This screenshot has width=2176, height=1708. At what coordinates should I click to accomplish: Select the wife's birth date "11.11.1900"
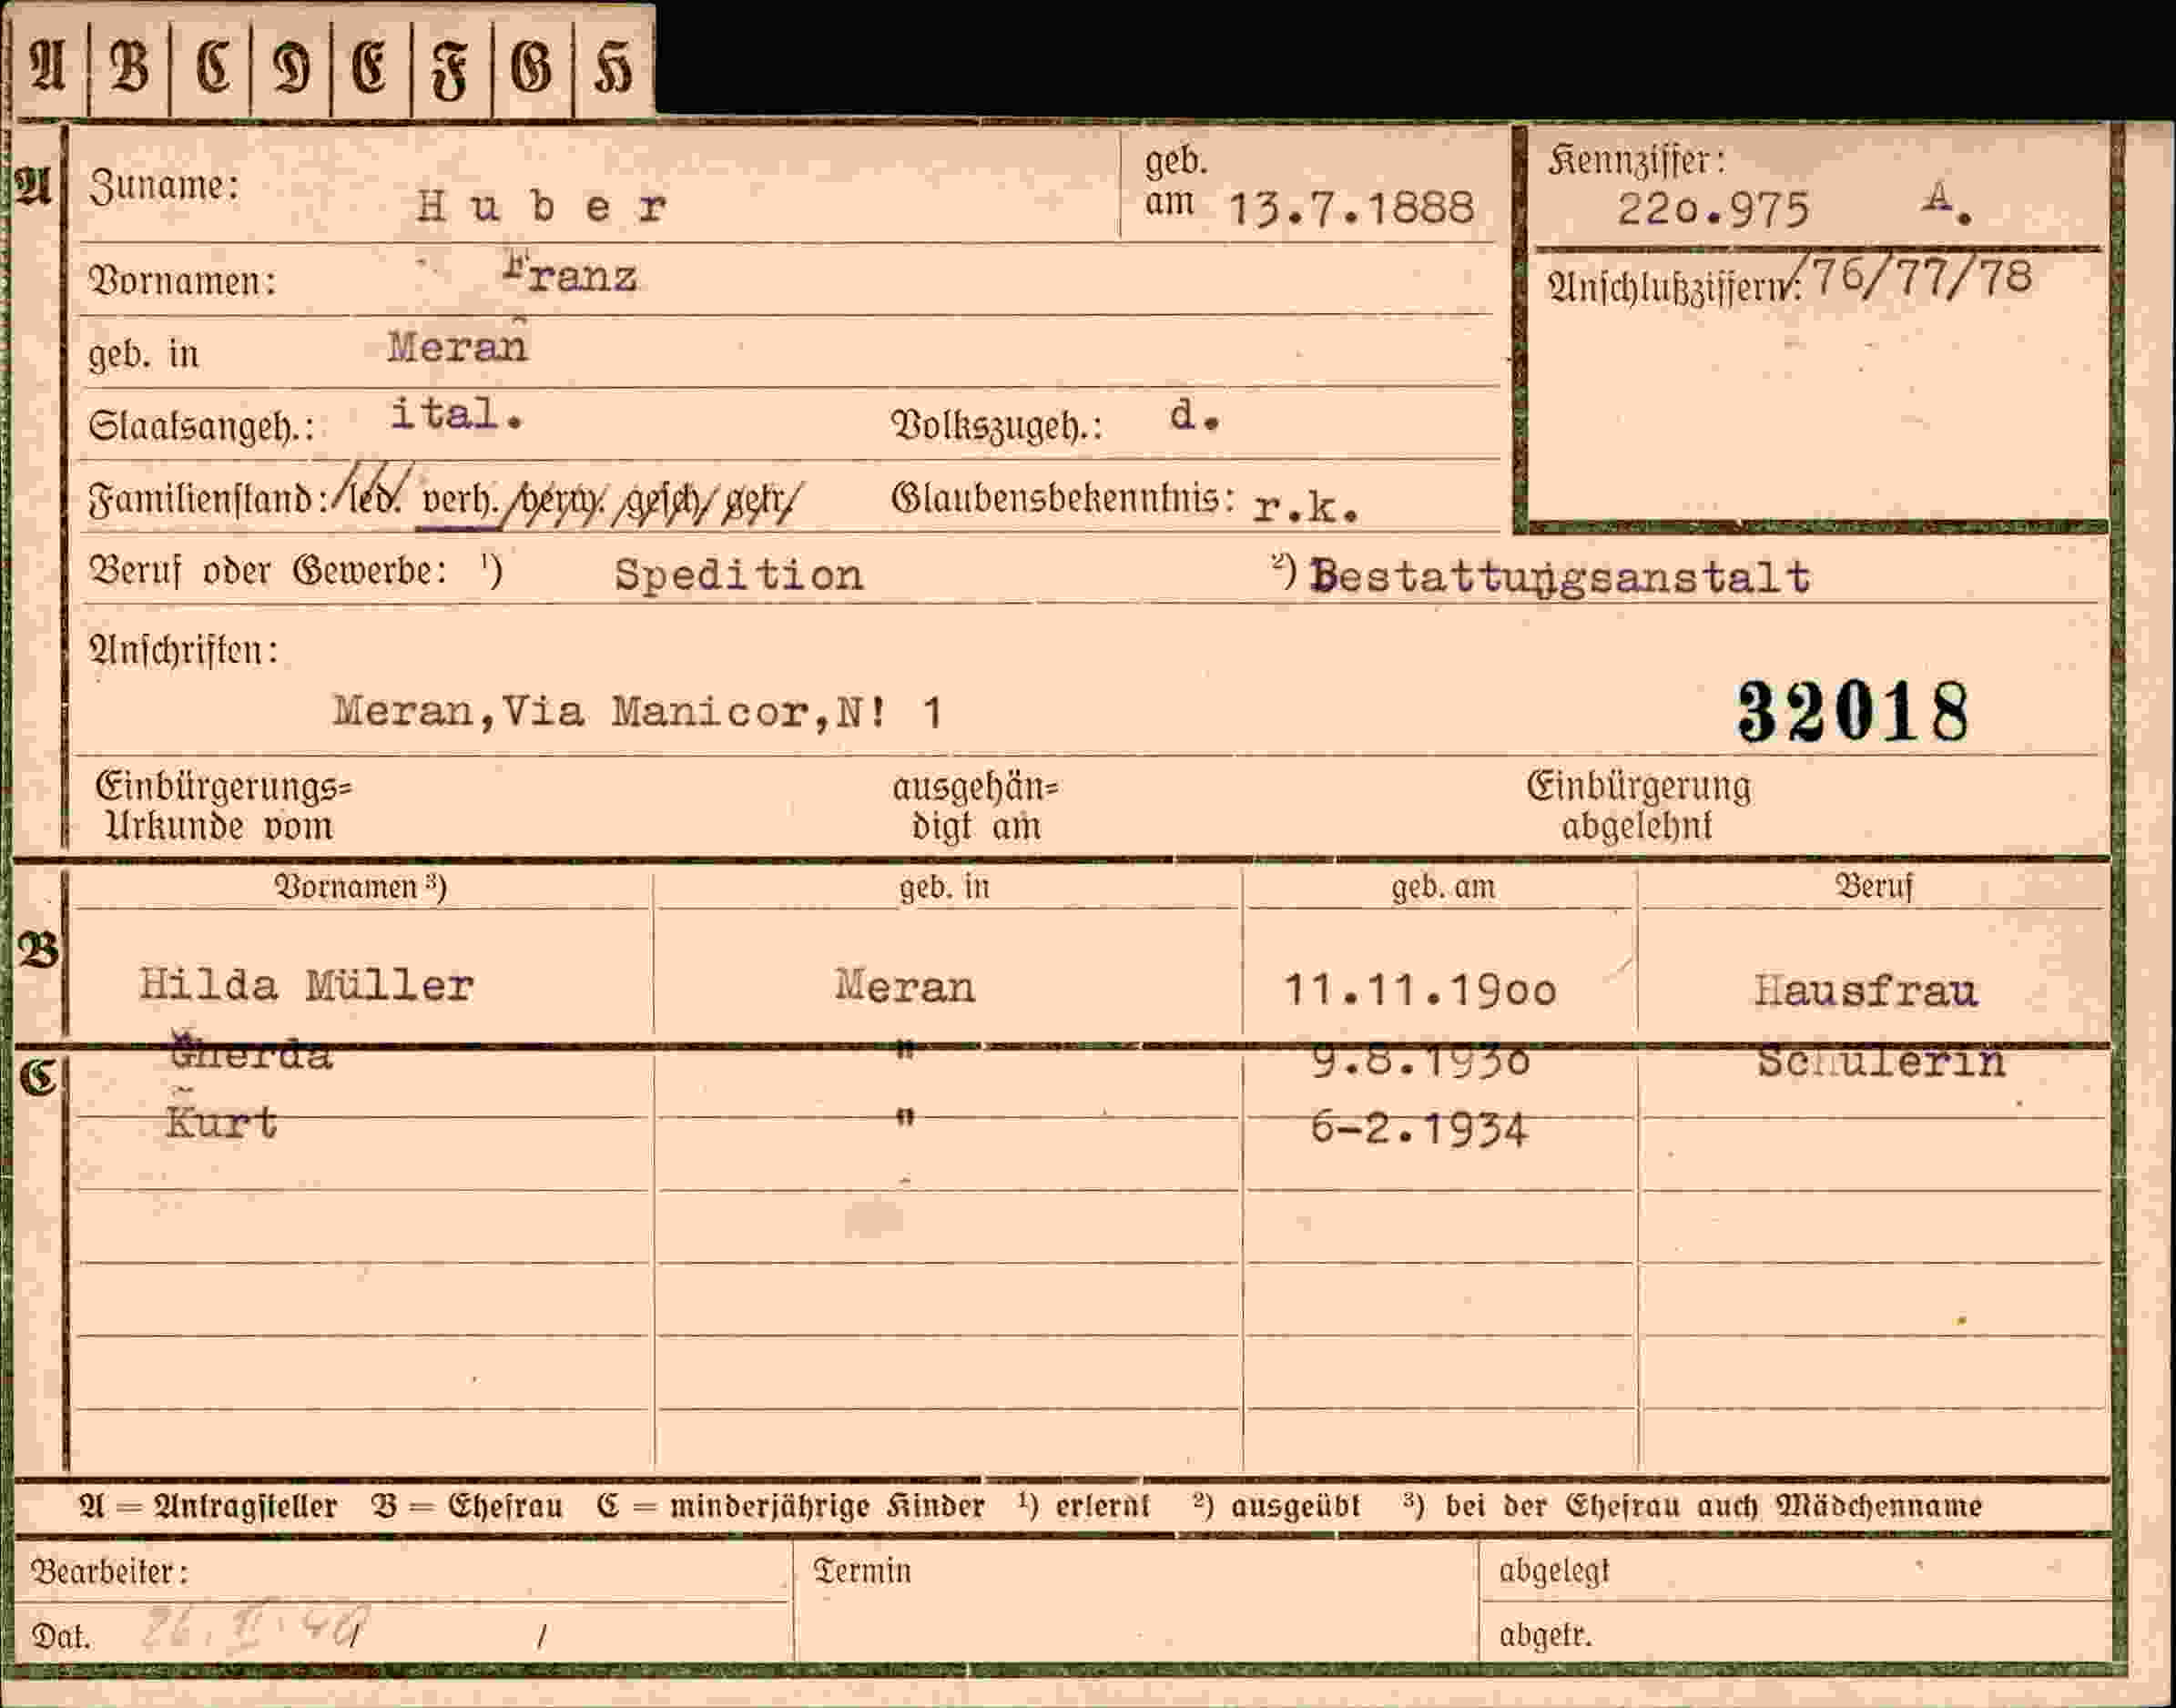coord(1420,990)
